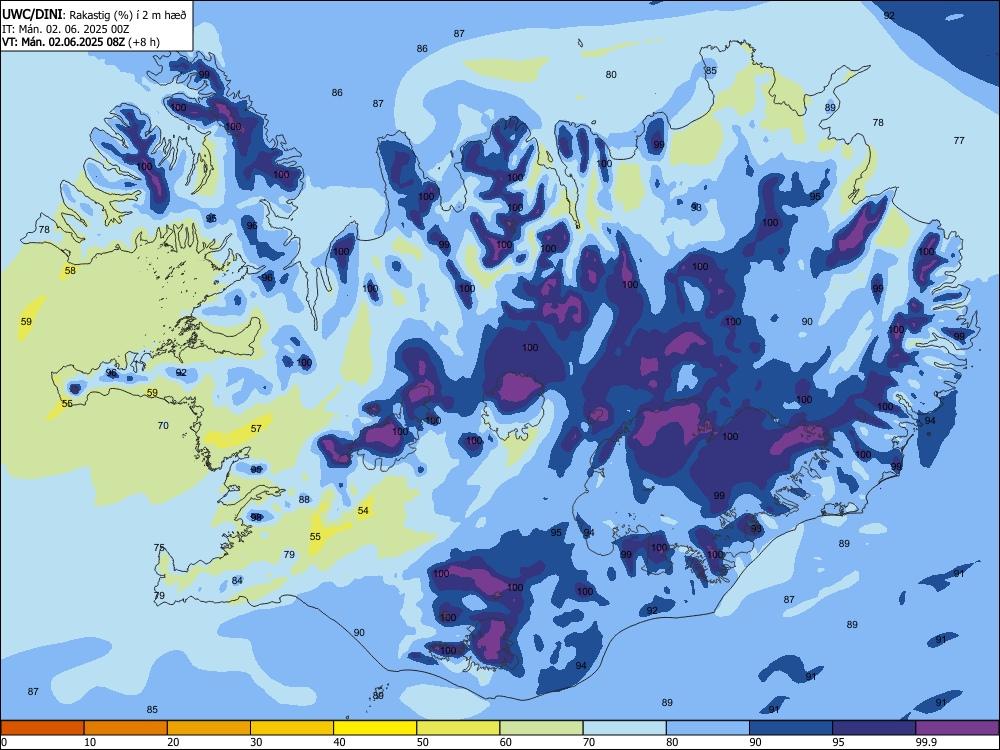
Task: Click the '50' legend tick label
Action: pos(422,742)
